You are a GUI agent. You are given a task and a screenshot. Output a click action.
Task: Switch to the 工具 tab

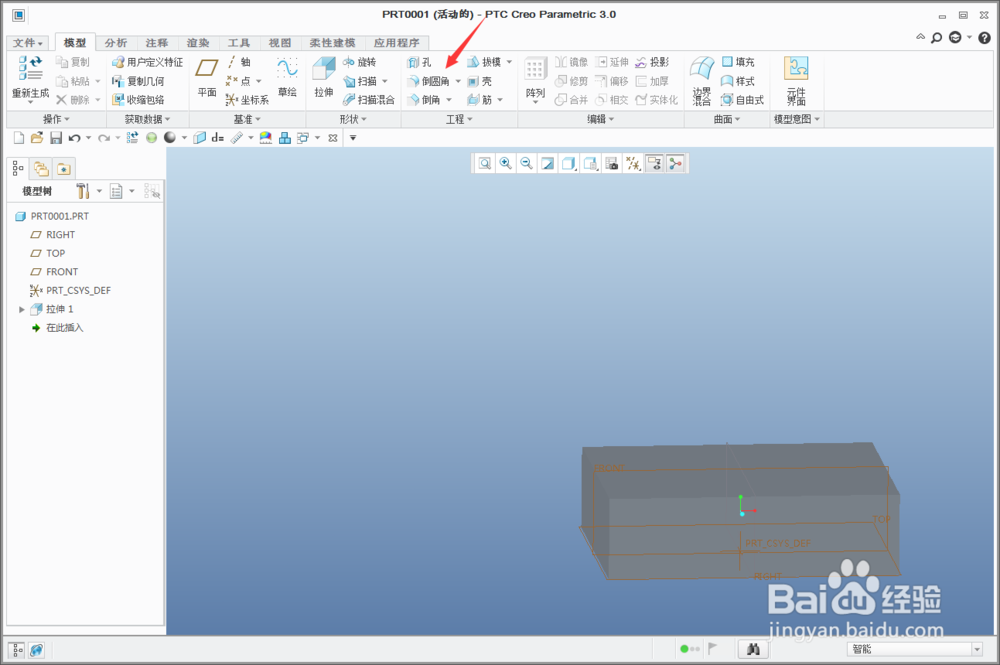click(239, 43)
